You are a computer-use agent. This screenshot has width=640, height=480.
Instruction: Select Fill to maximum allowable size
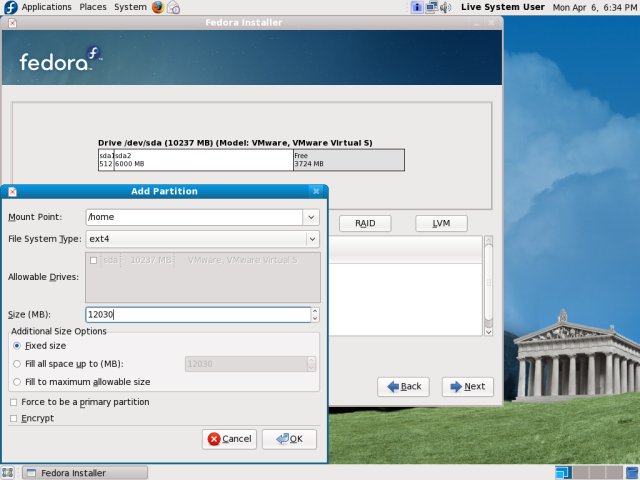[x=17, y=382]
